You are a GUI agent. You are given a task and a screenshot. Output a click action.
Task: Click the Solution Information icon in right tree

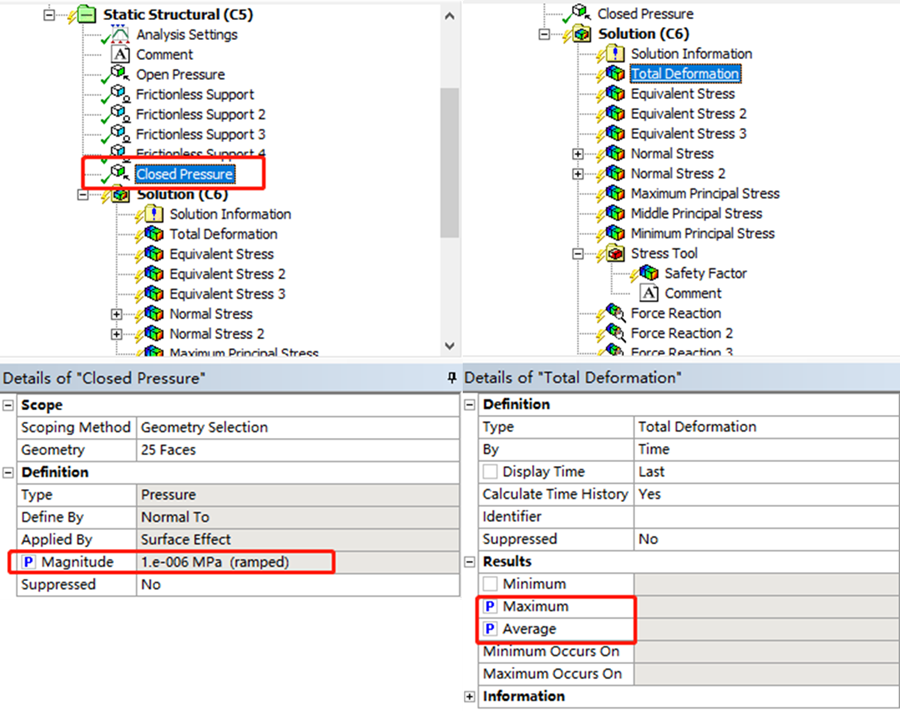click(615, 54)
